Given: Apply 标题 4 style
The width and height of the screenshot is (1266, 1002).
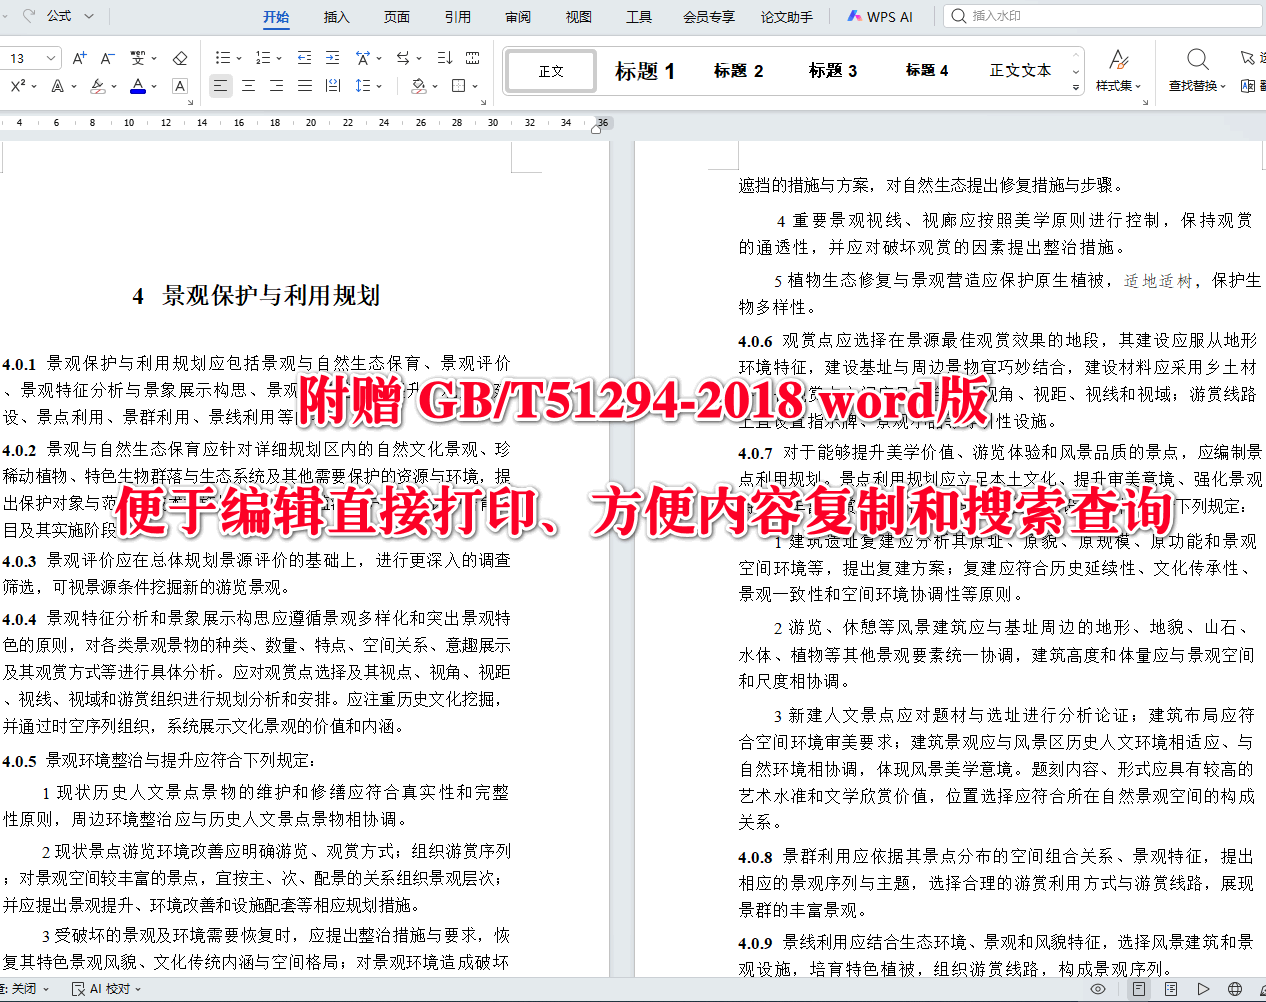Looking at the screenshot, I should pos(927,71).
